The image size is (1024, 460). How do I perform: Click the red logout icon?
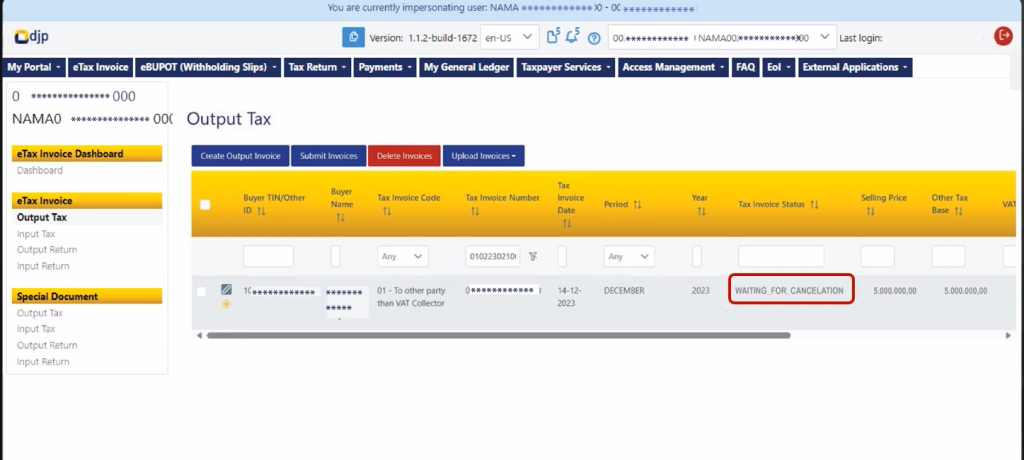click(1003, 36)
